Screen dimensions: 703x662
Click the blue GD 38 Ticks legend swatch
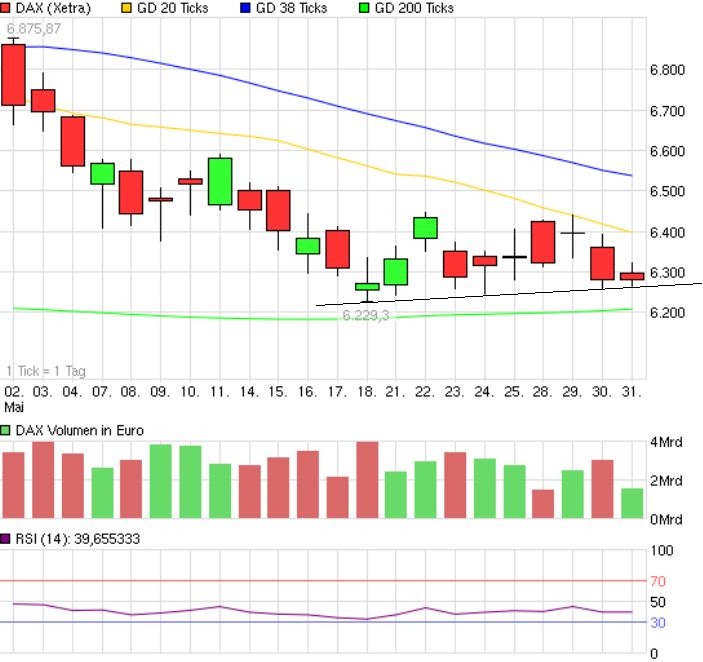[245, 8]
